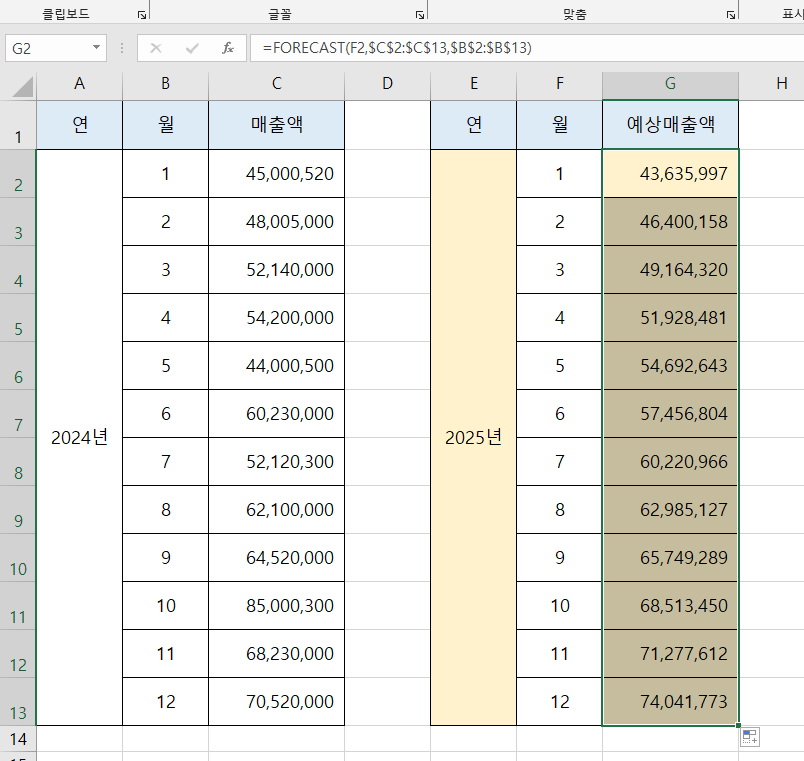Open the clipboard group dialog launcher
Screen dimensions: 804x761
tap(142, 15)
